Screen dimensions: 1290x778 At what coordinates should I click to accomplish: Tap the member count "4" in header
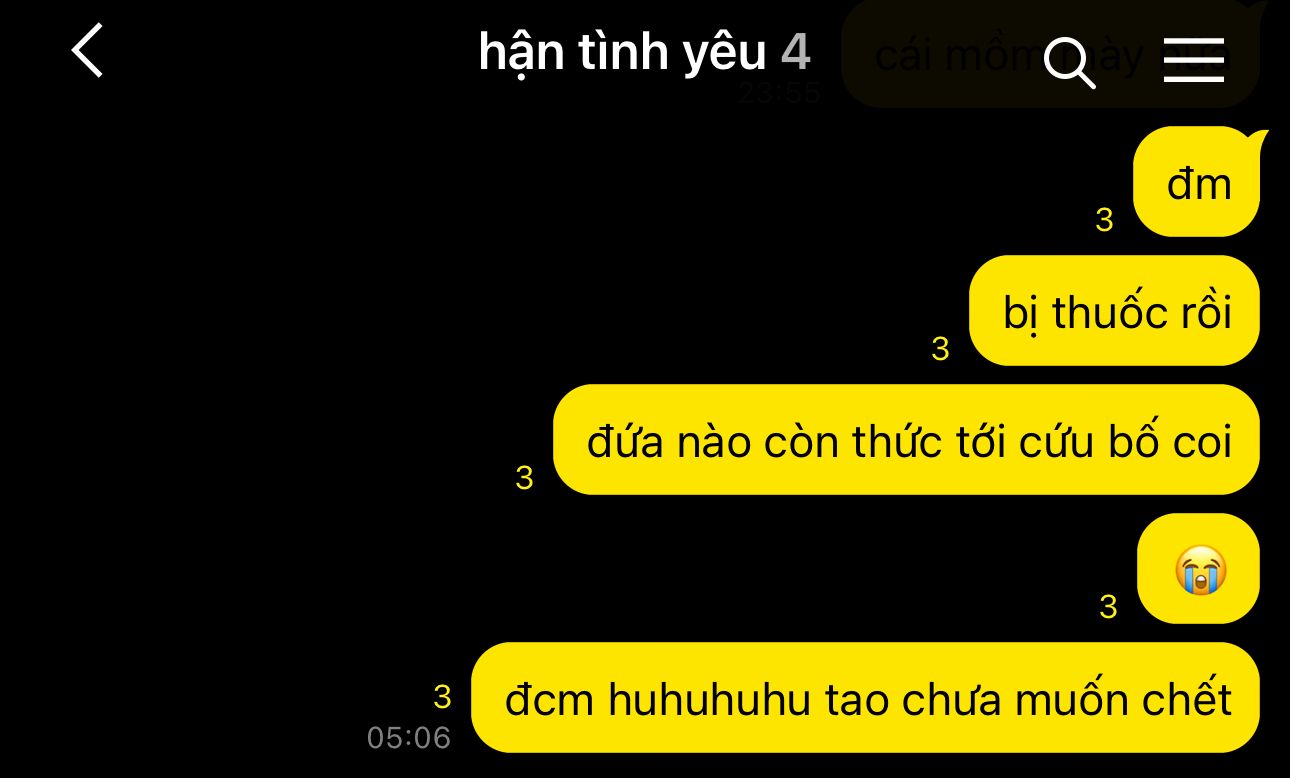(x=795, y=51)
